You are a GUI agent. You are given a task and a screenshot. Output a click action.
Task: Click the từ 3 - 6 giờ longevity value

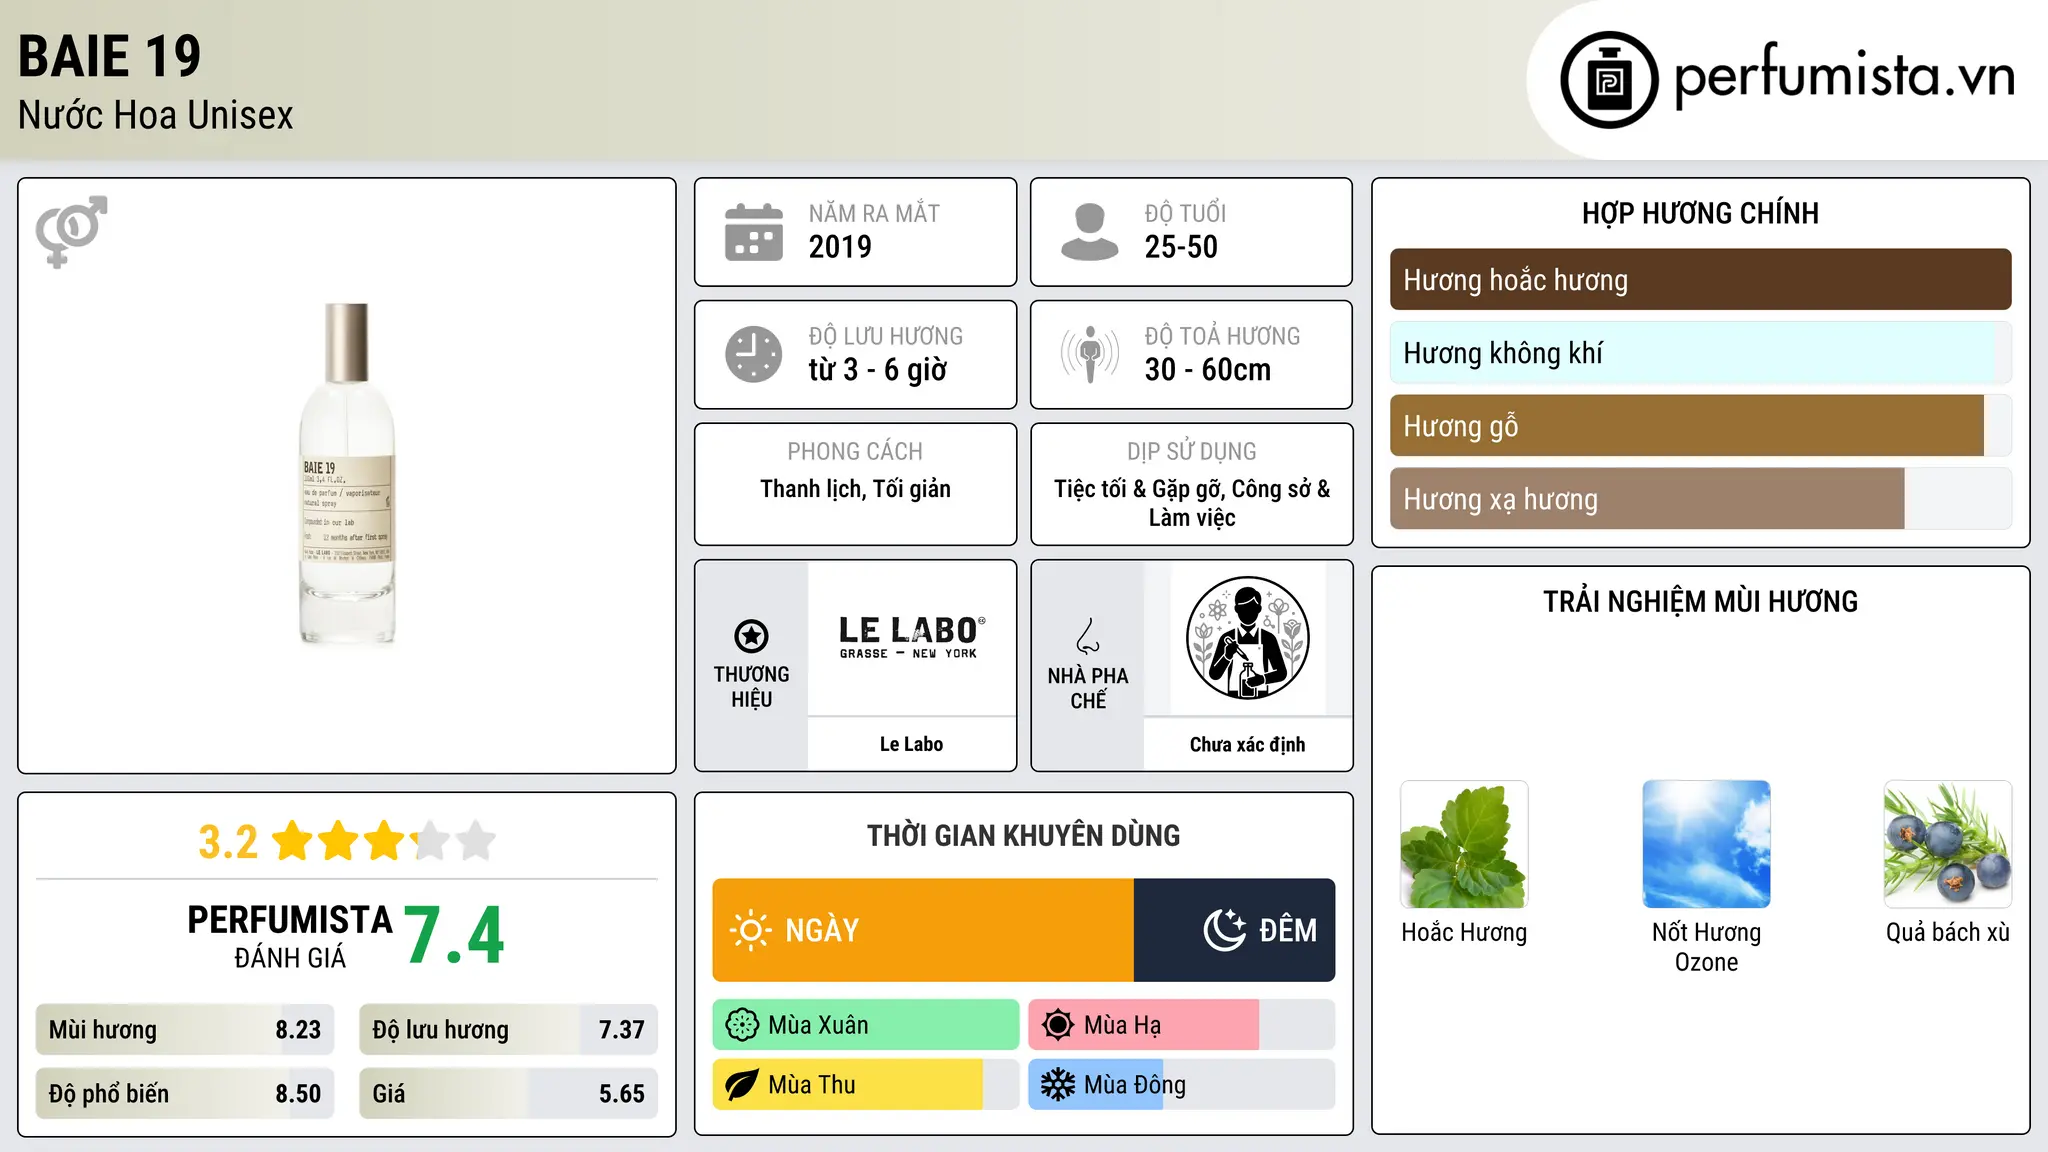pos(877,370)
